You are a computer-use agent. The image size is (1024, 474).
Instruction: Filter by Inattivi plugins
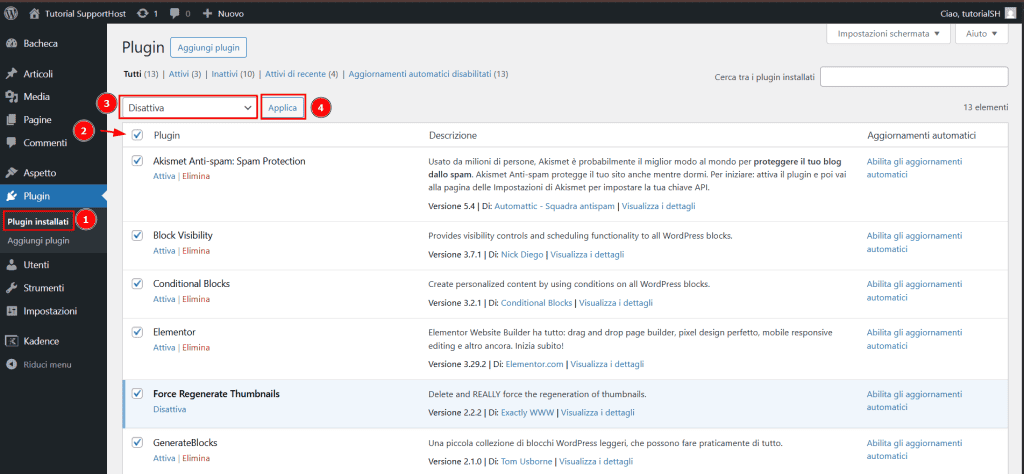(x=224, y=74)
